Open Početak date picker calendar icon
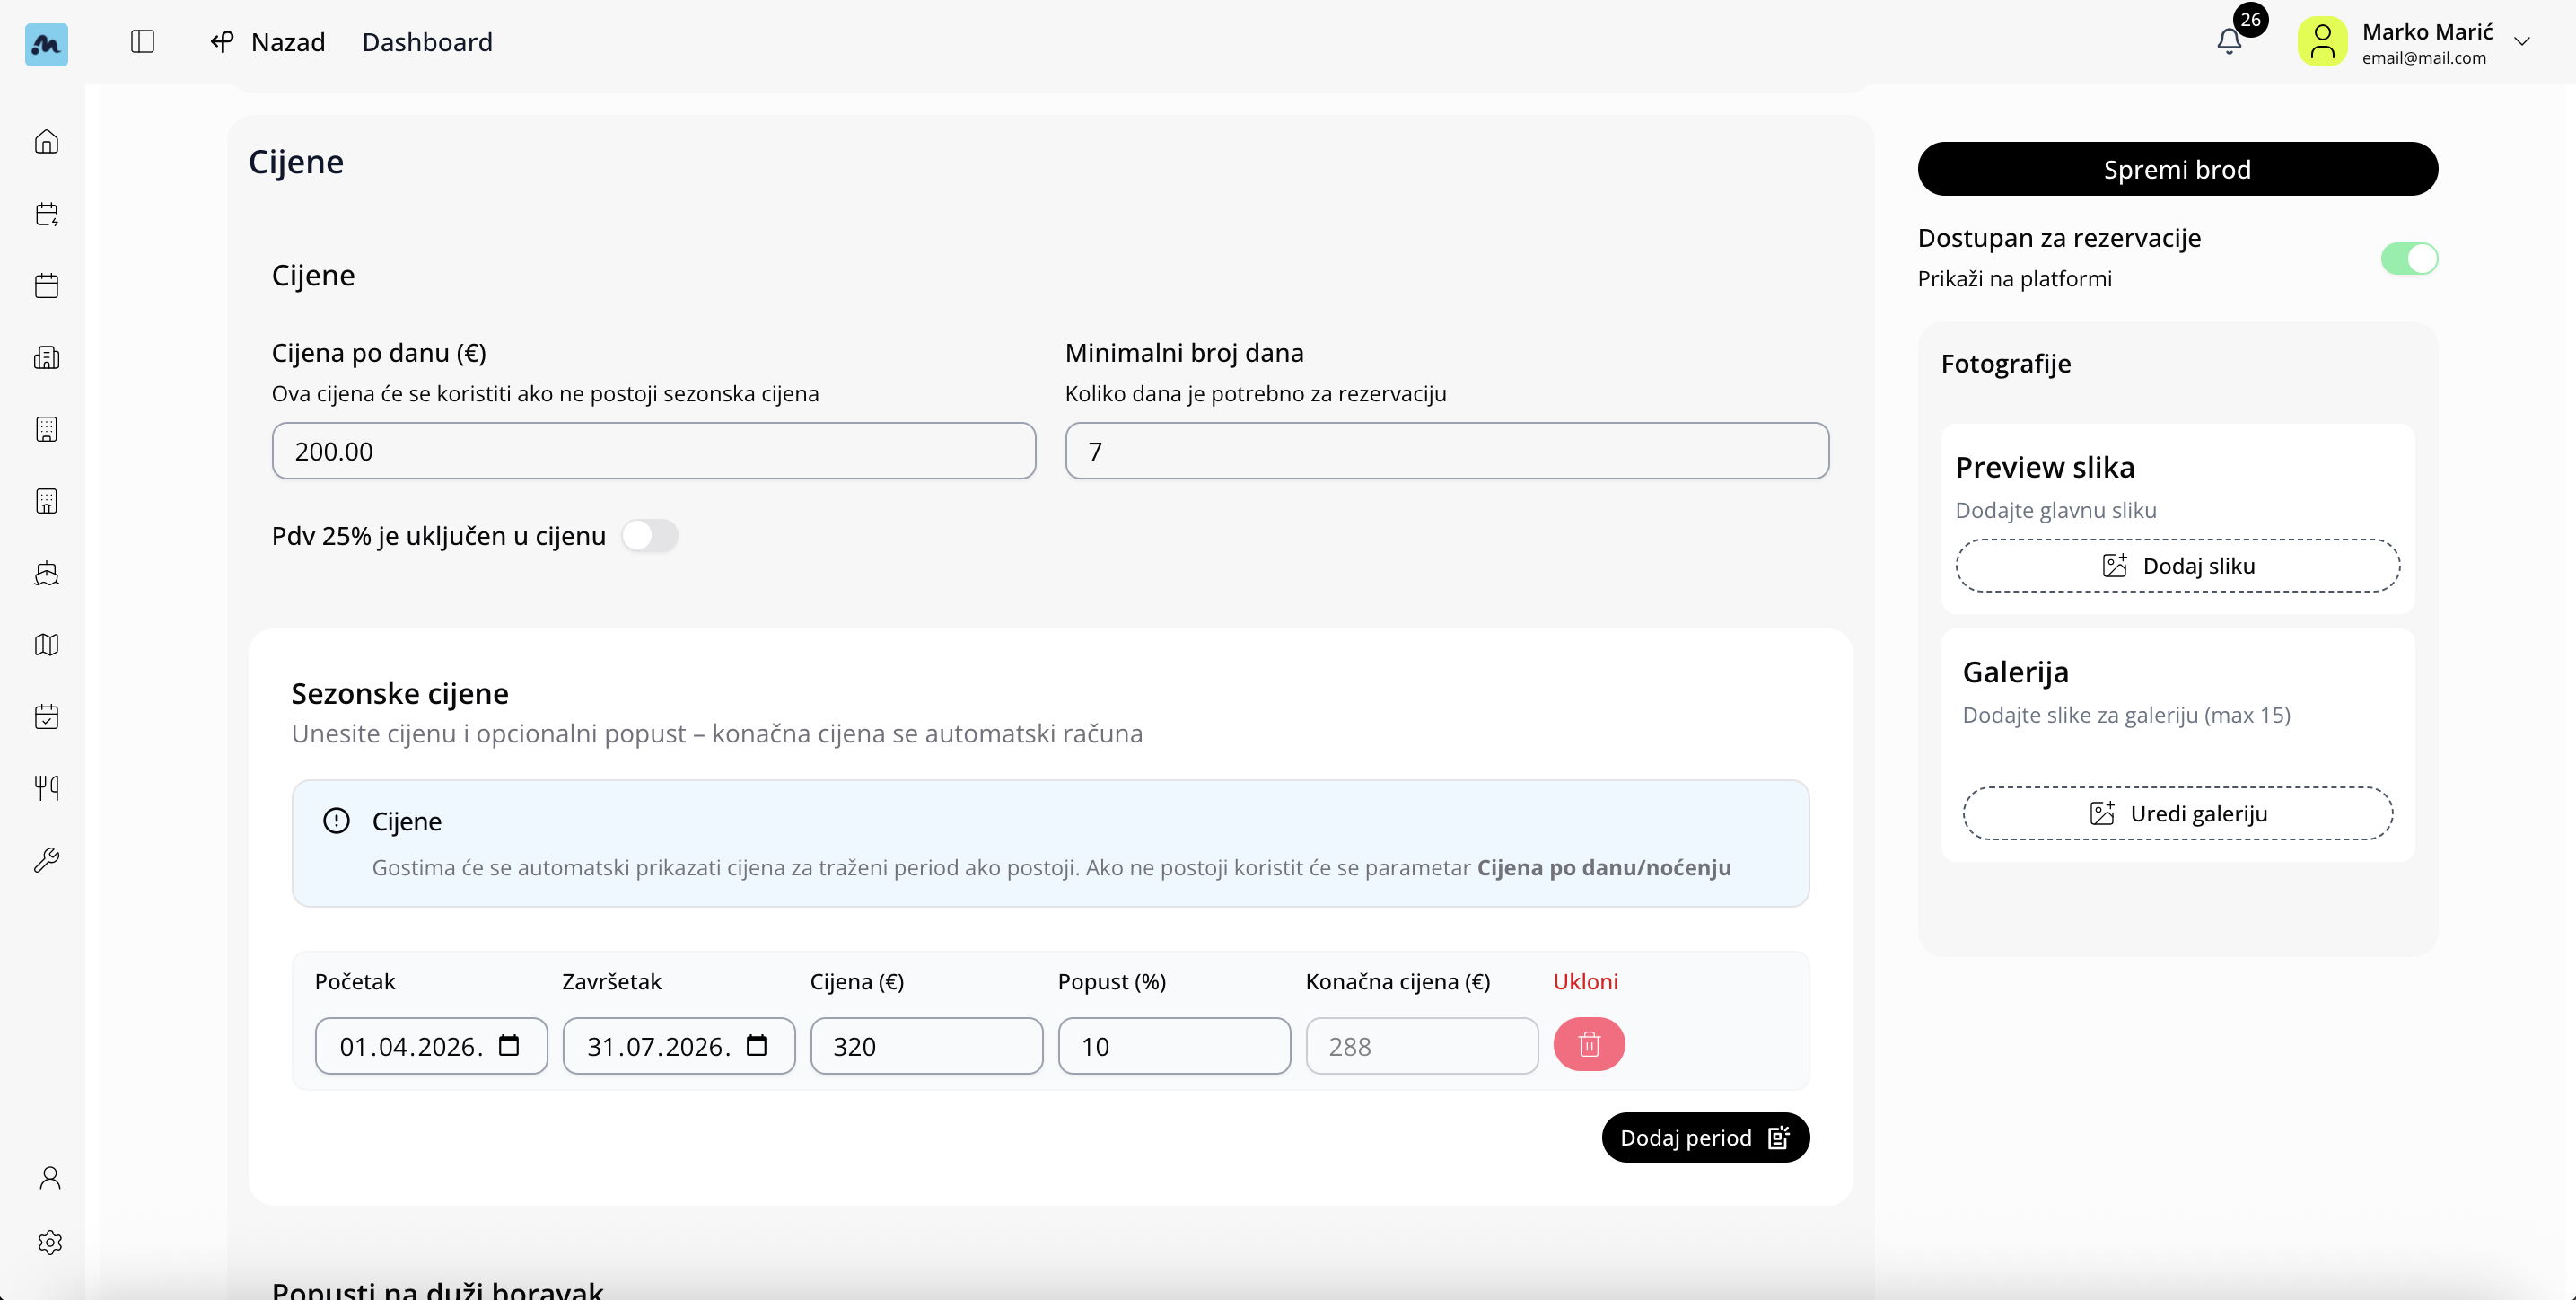The image size is (2576, 1300). click(x=509, y=1046)
